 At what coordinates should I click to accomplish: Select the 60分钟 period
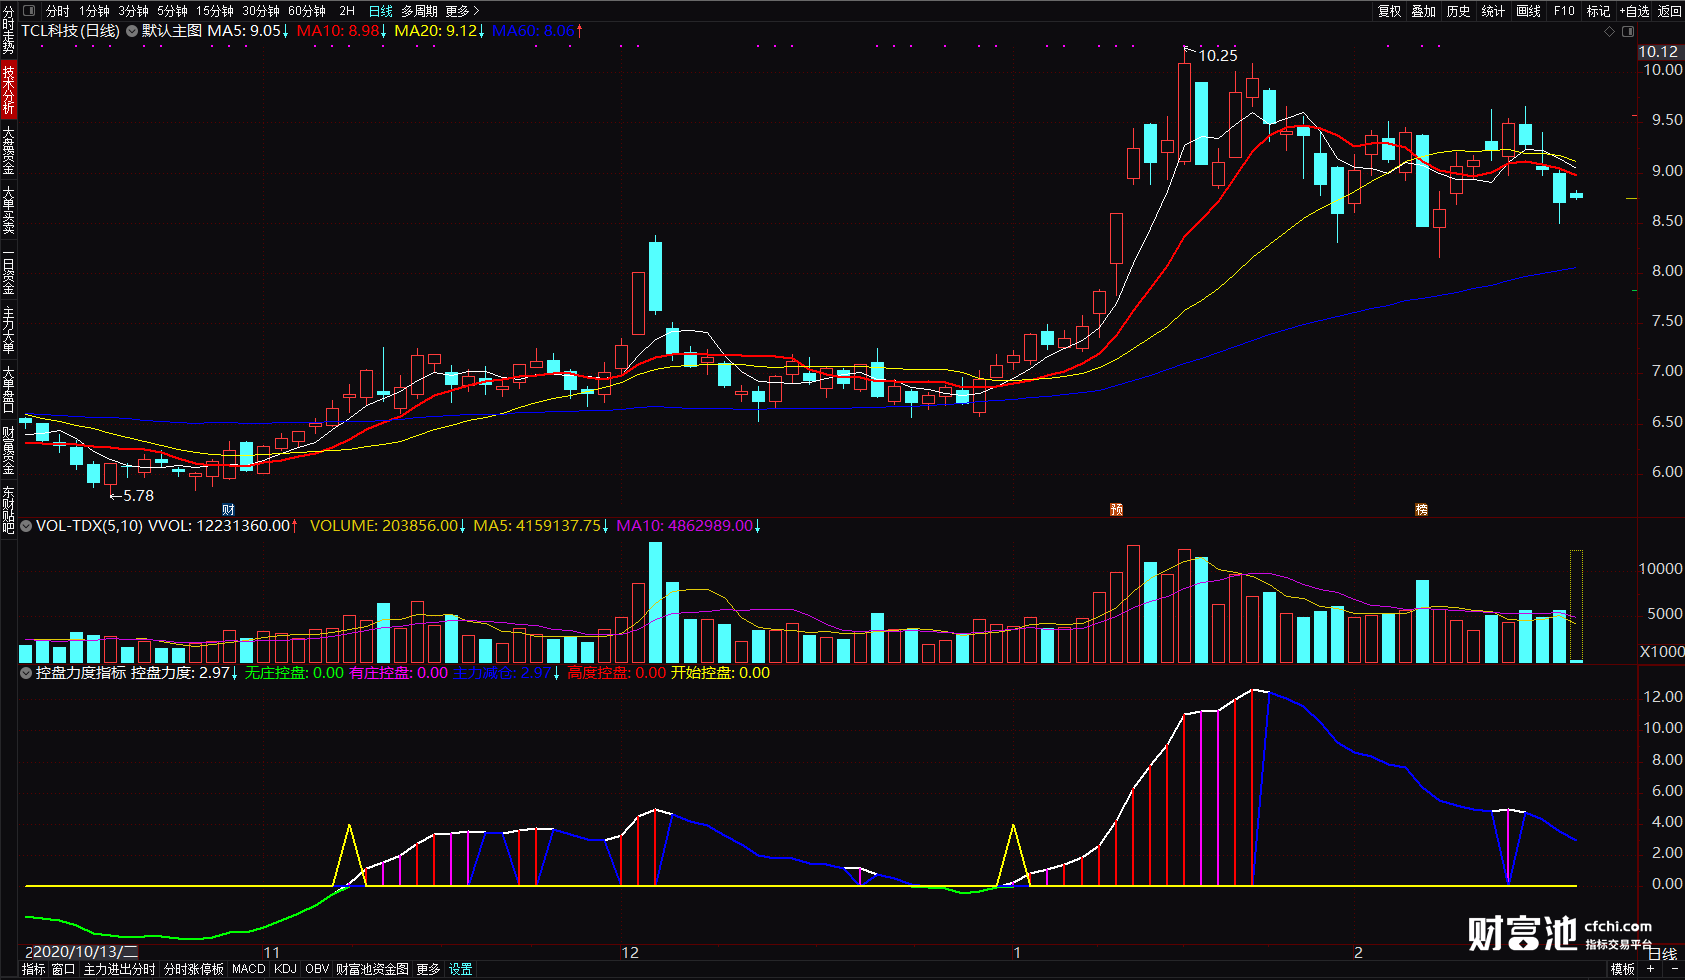307,11
